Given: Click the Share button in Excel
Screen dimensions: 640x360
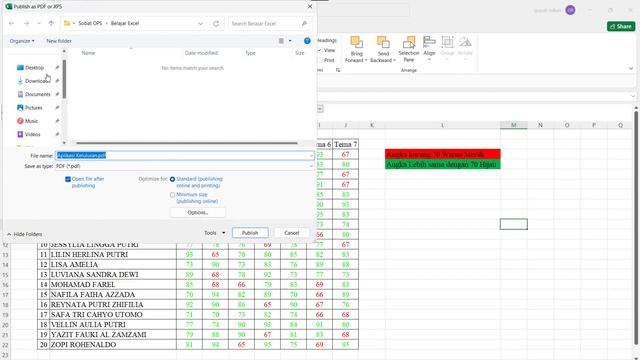Looking at the screenshot, I should [621, 26].
